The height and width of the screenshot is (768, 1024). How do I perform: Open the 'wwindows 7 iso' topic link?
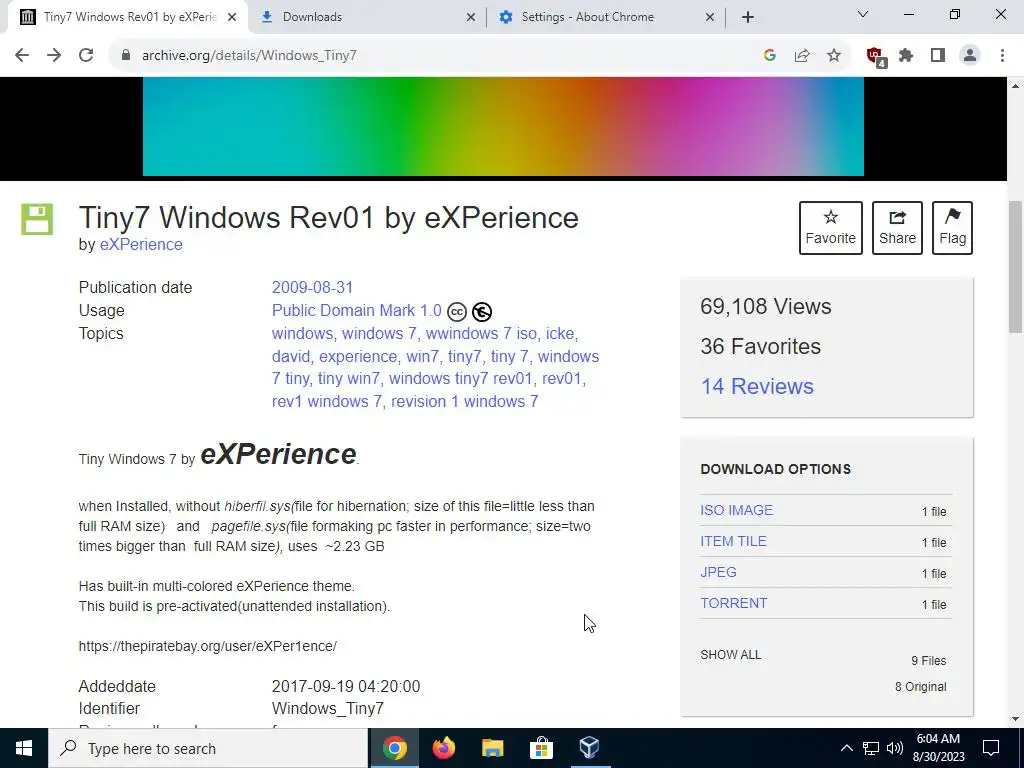click(481, 334)
